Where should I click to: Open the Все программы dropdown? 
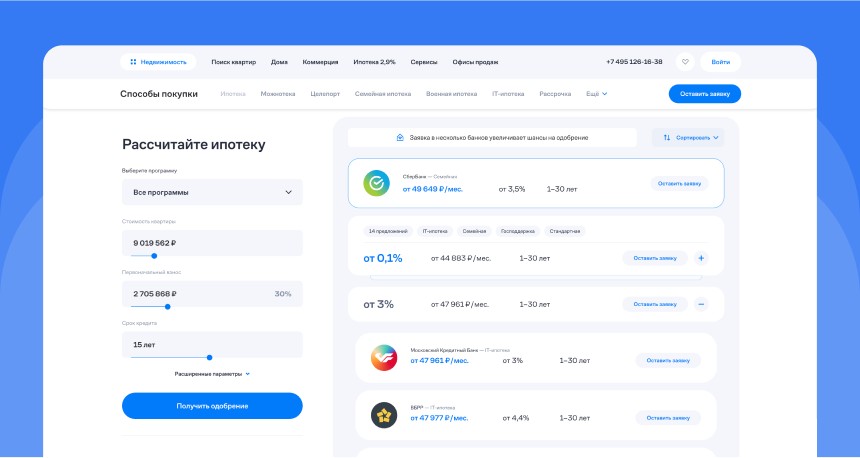click(212, 193)
